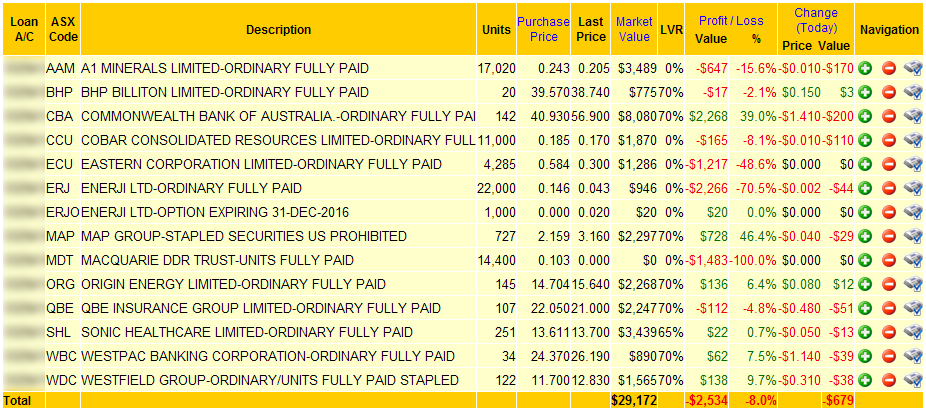Click the red minus icon in the MAP row
The width and height of the screenshot is (926, 411).
(x=889, y=237)
